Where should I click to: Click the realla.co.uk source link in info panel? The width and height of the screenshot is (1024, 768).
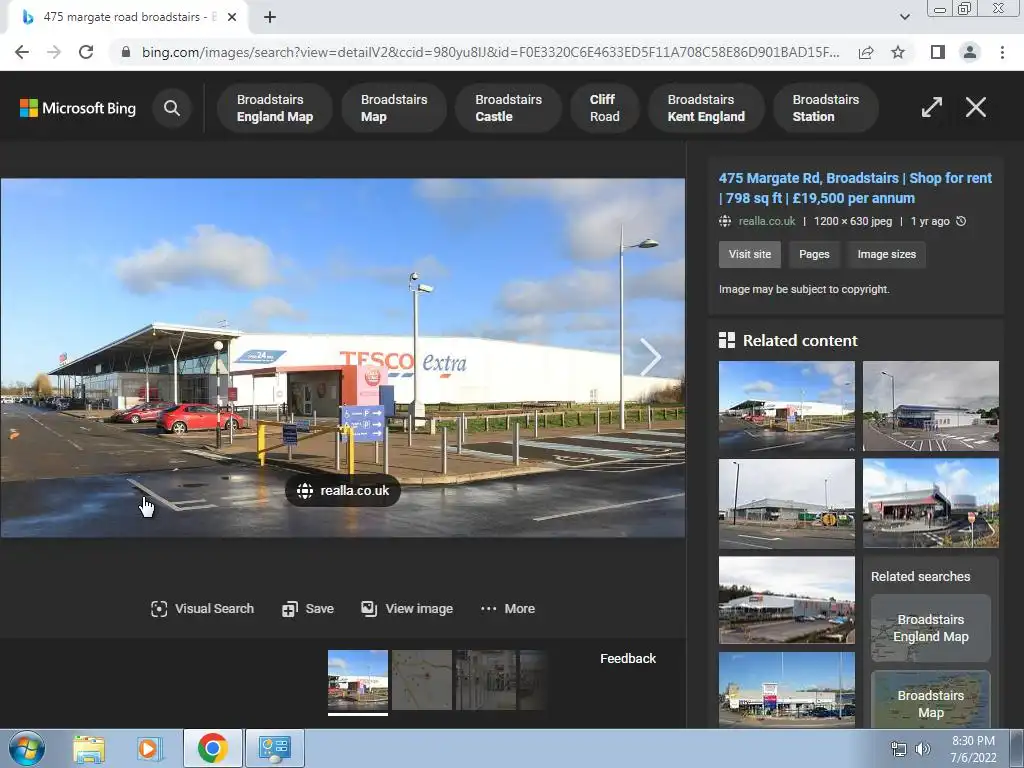tap(767, 221)
